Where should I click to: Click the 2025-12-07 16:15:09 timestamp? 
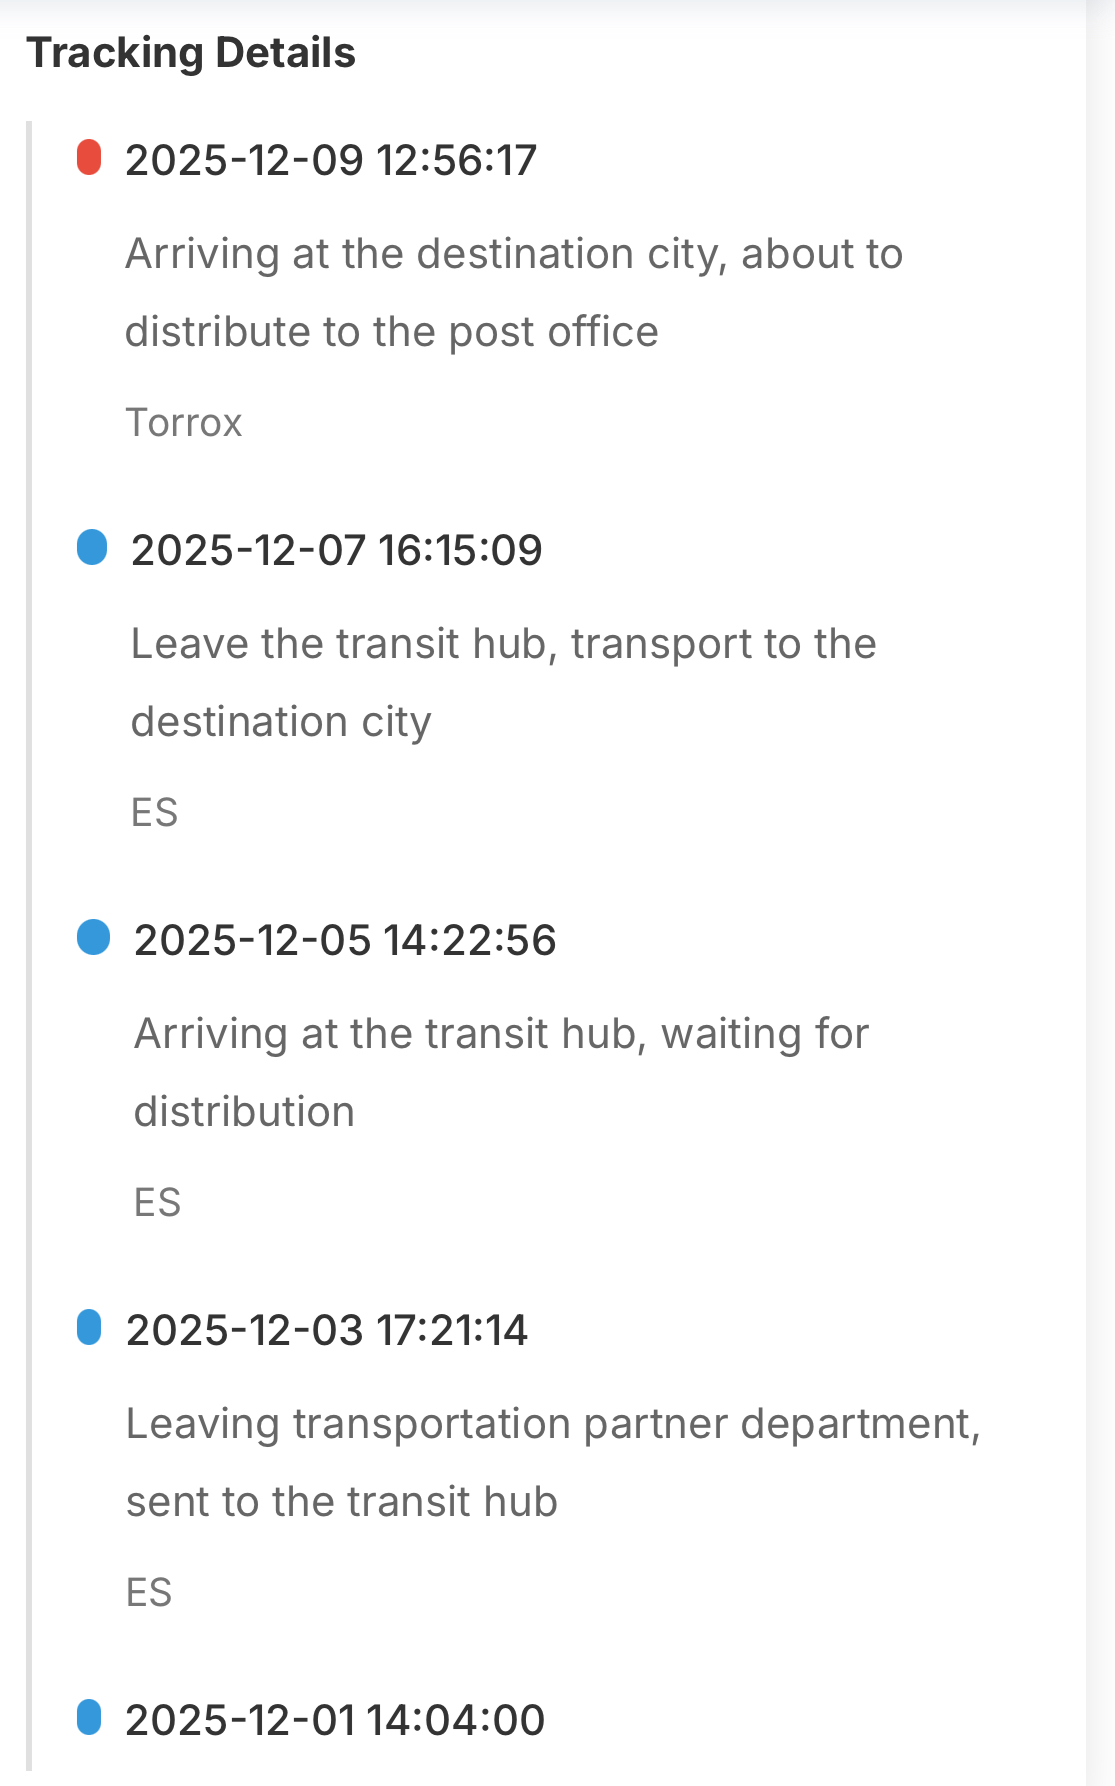point(337,550)
